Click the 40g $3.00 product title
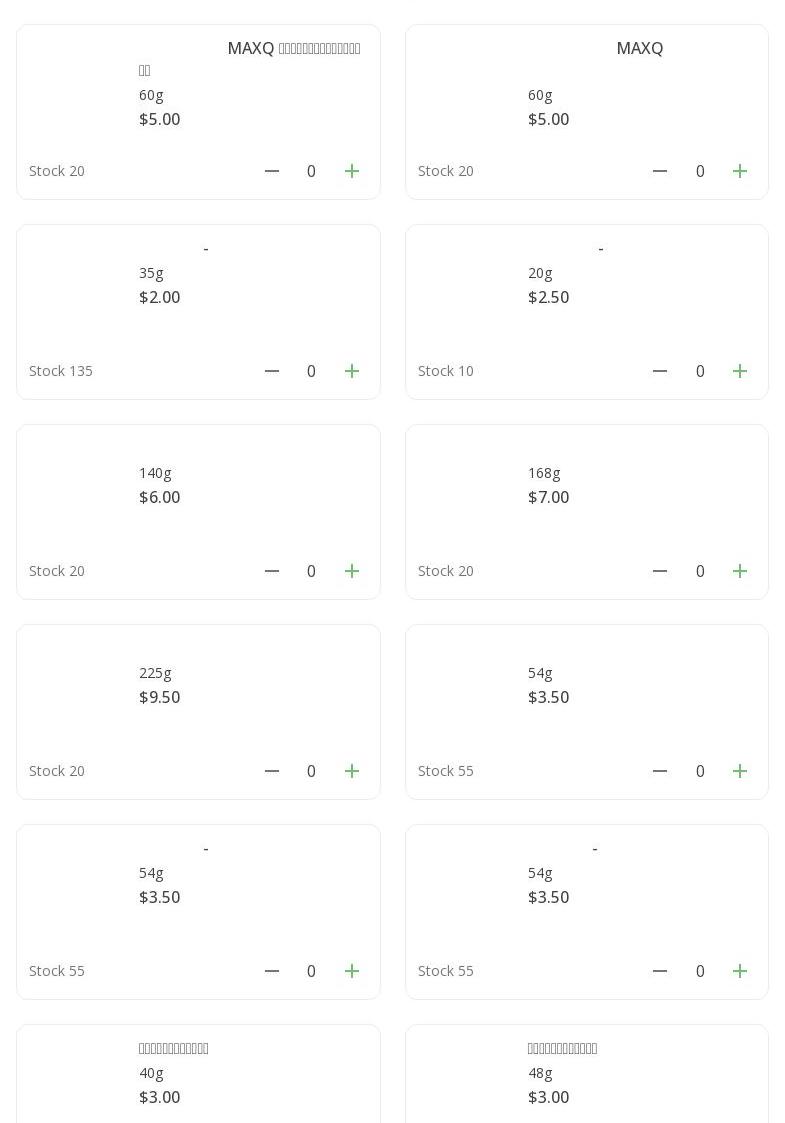 (x=174, y=1048)
